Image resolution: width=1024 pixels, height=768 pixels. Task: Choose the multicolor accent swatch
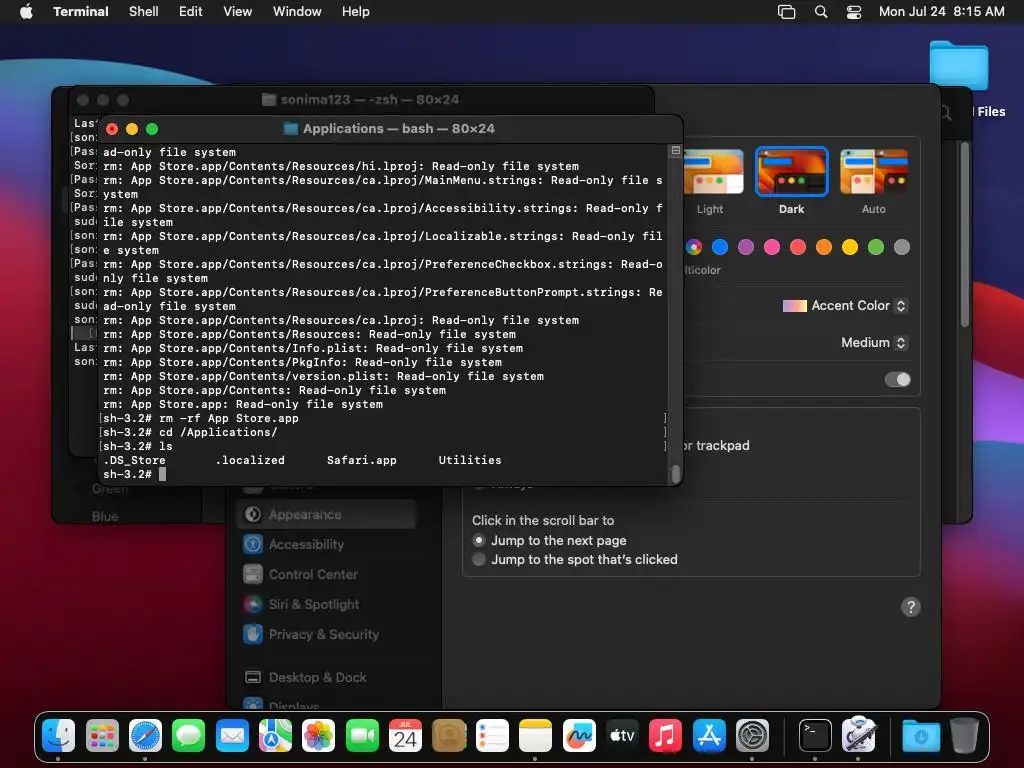[694, 247]
